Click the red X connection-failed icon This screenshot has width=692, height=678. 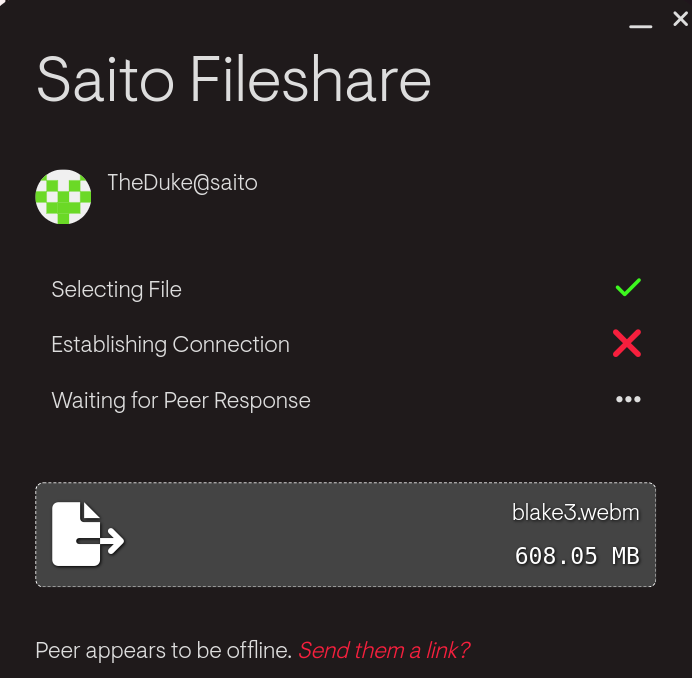(x=627, y=344)
